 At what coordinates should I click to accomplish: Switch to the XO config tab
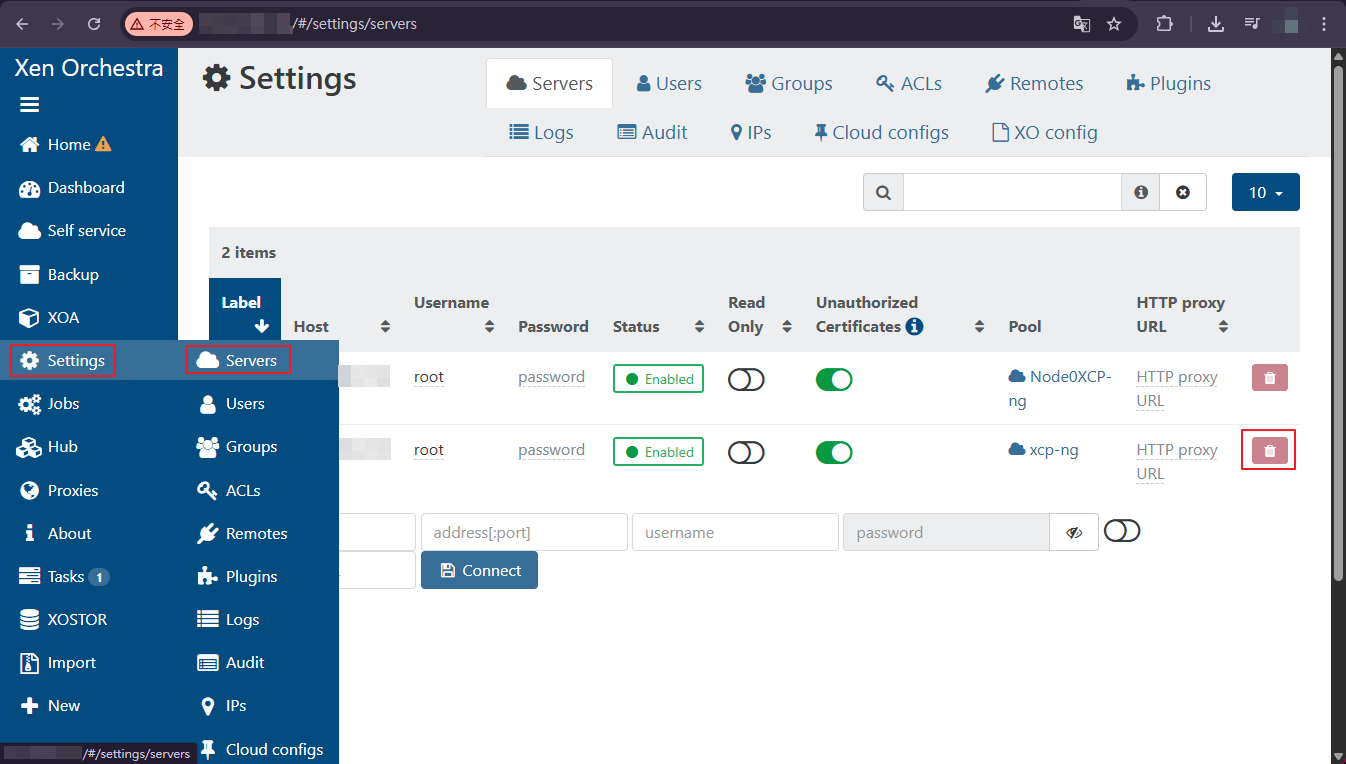click(1044, 132)
